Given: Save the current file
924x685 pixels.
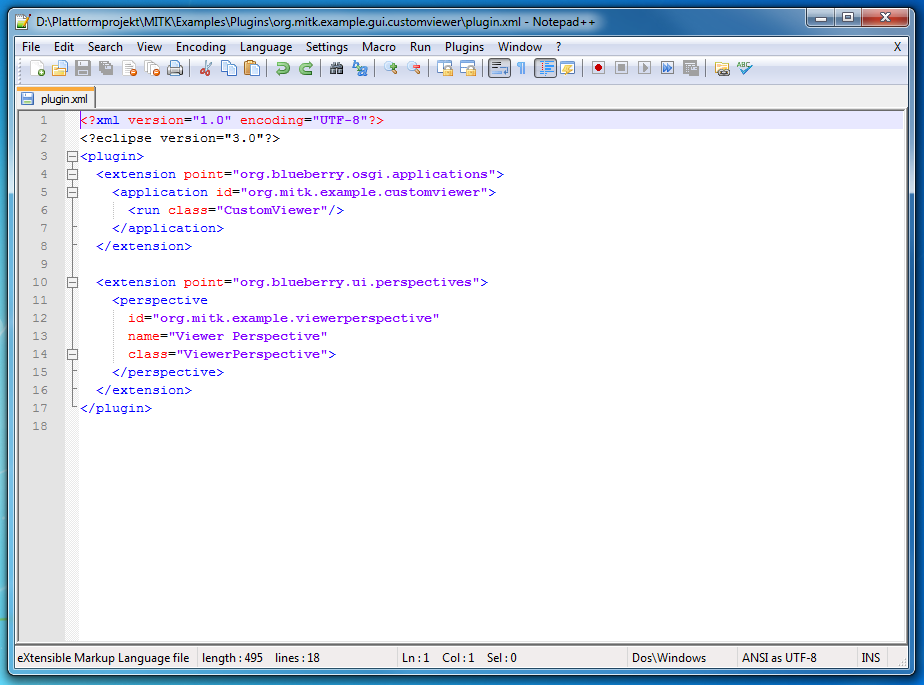Looking at the screenshot, I should click(x=82, y=68).
